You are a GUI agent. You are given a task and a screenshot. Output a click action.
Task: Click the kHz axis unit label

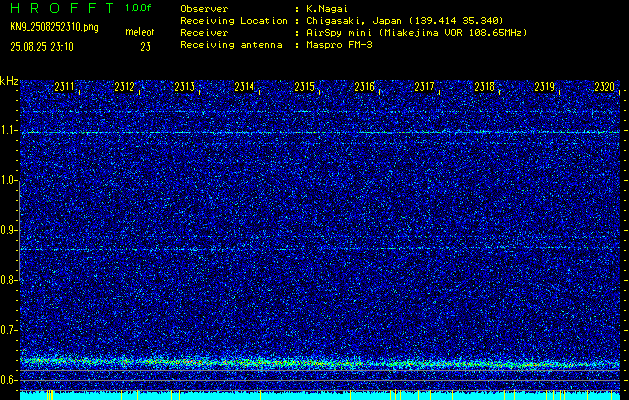coord(9,81)
